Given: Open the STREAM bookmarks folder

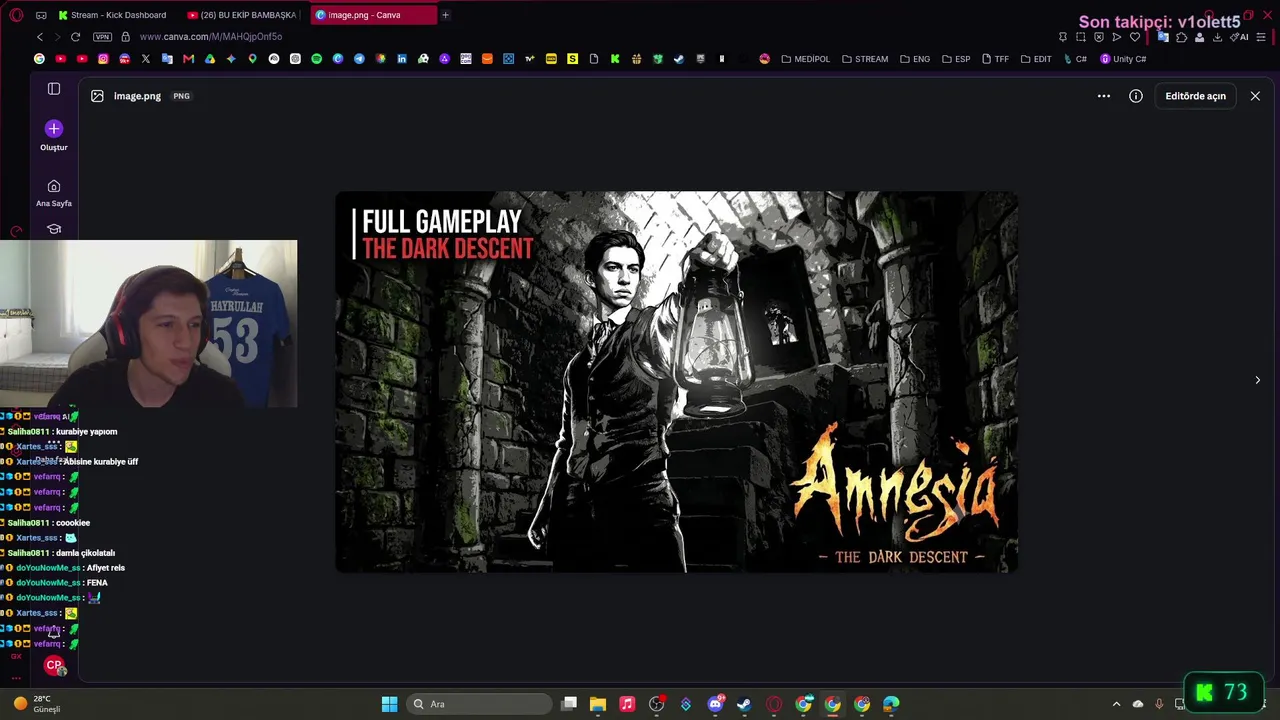Looking at the screenshot, I should tap(865, 59).
